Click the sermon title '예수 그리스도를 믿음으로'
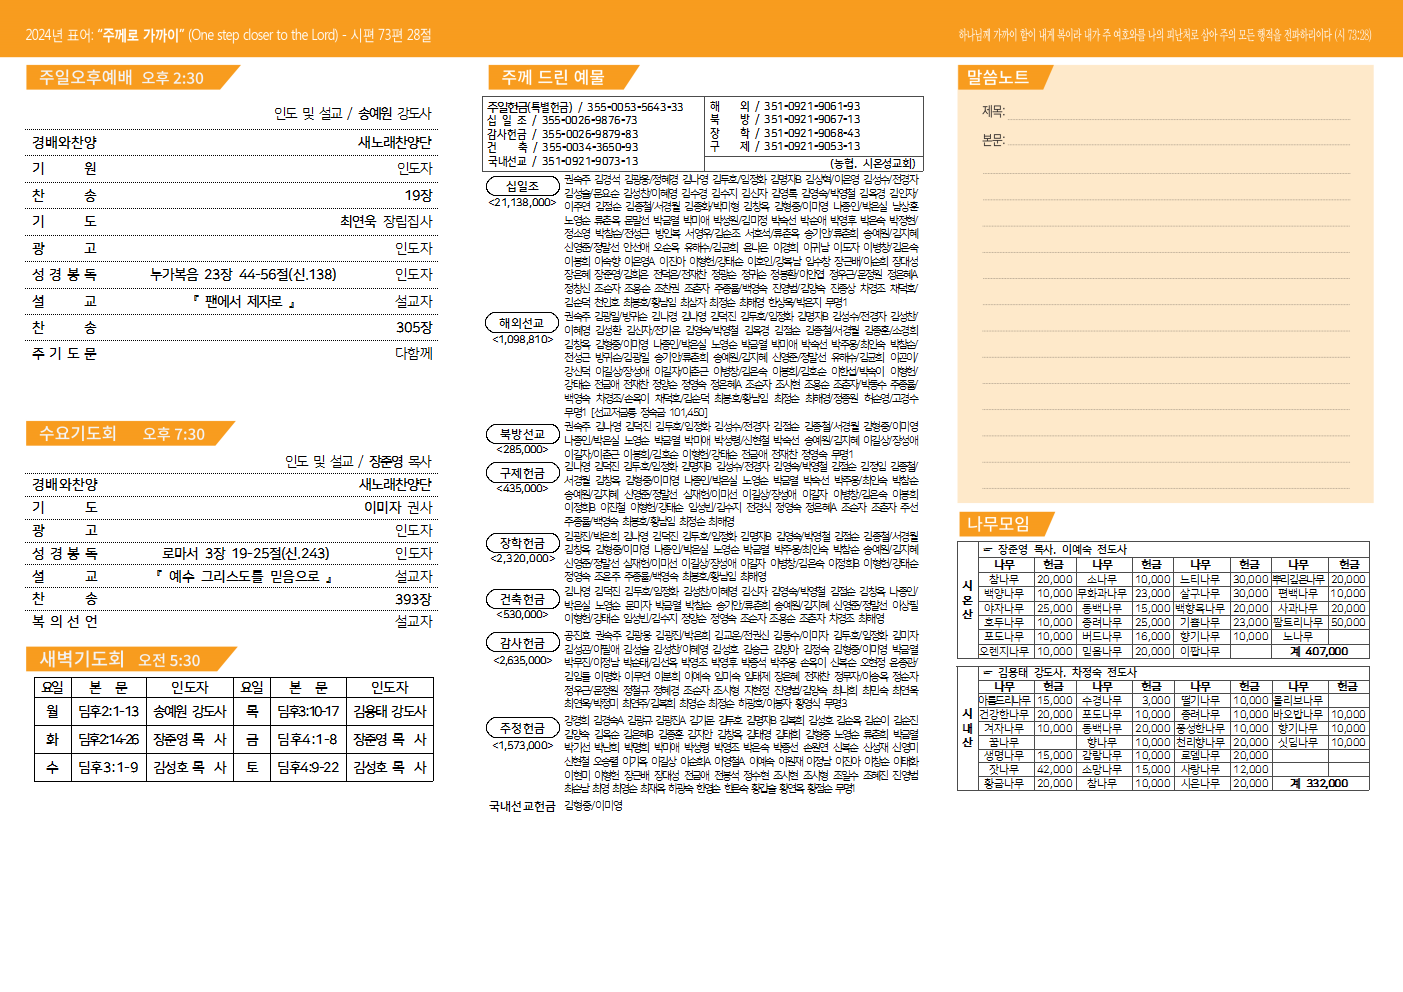Viewport: 1403px width, 992px height. [x=243, y=576]
